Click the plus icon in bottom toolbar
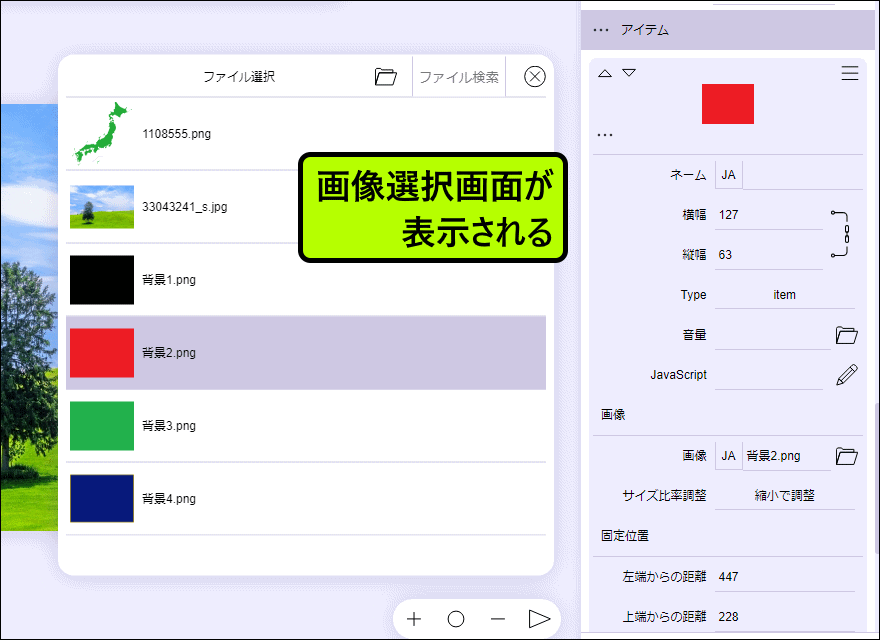 pyautogui.click(x=414, y=619)
